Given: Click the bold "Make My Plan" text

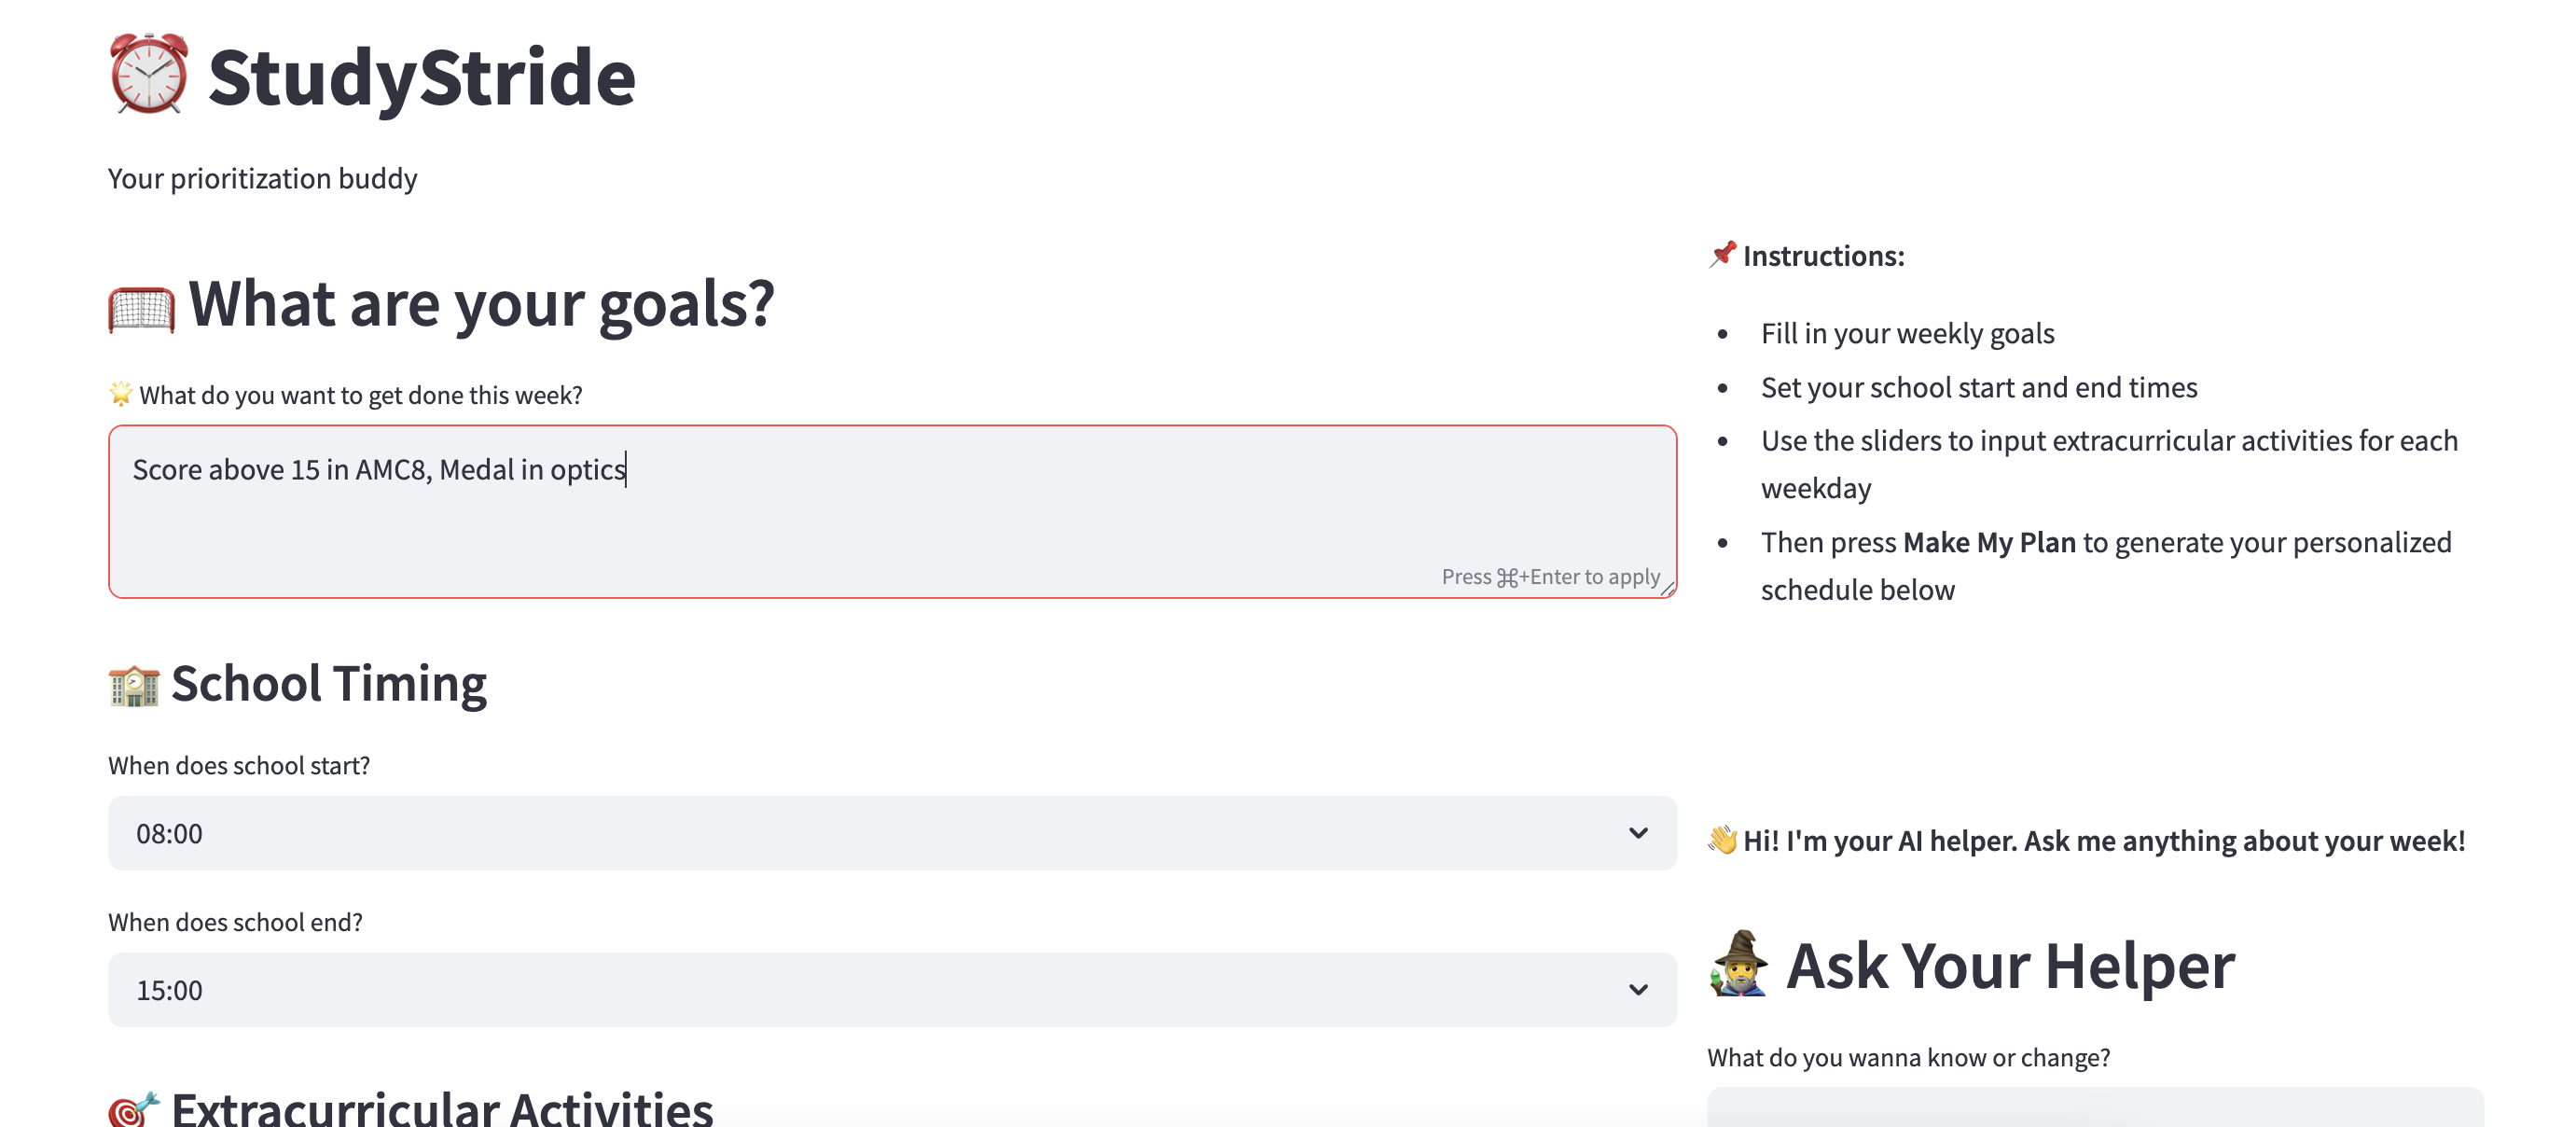Looking at the screenshot, I should [x=1989, y=542].
